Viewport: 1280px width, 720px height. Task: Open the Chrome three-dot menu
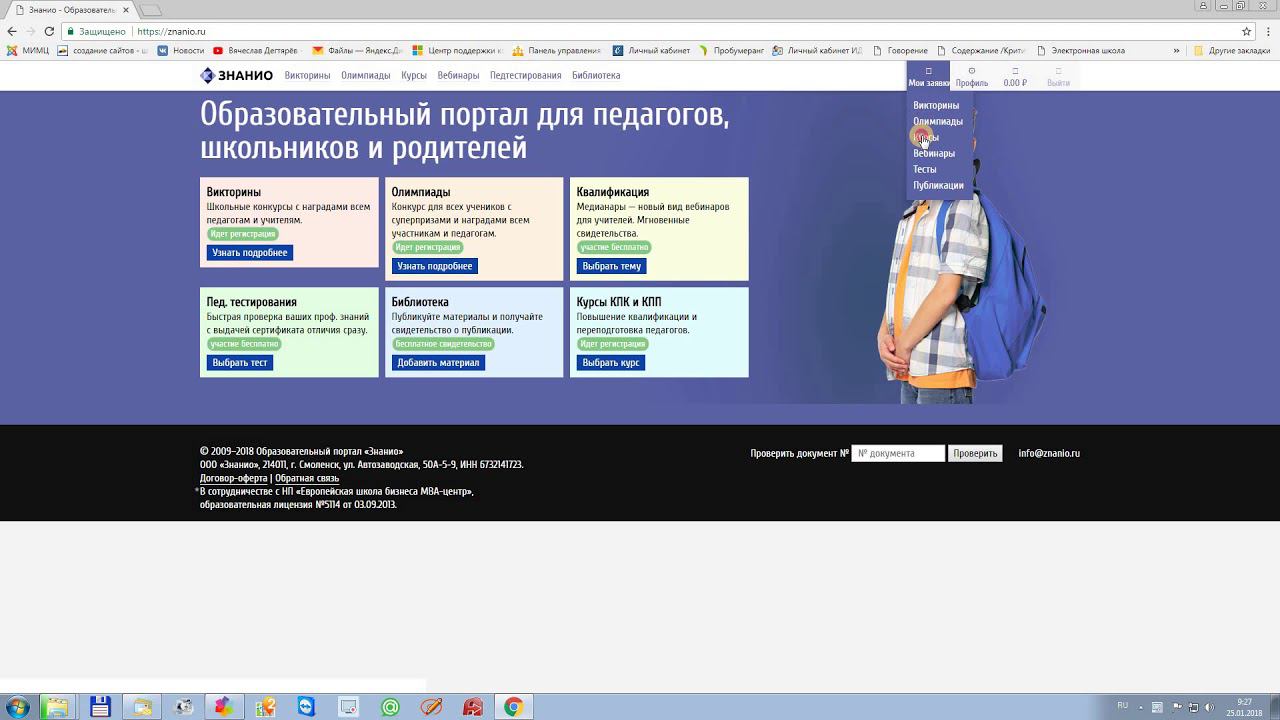[x=1268, y=31]
